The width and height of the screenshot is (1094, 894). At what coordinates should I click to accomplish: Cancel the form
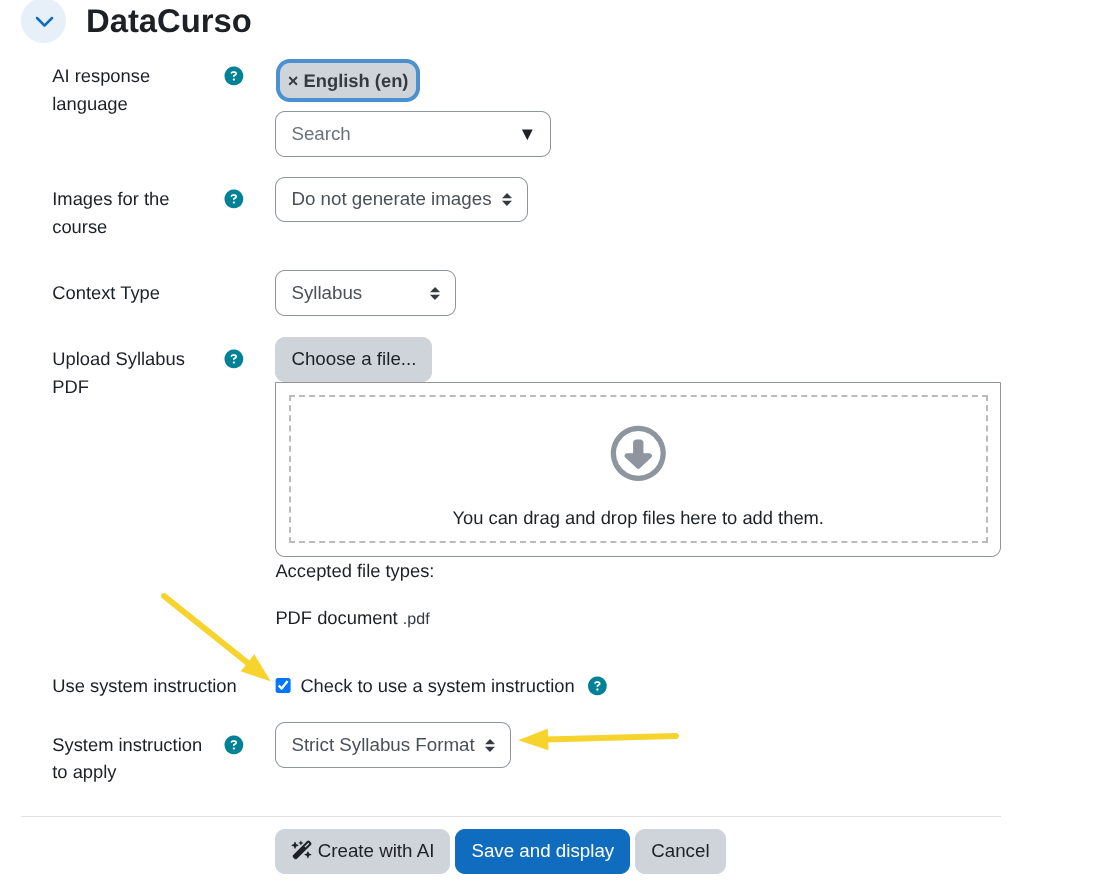point(680,851)
